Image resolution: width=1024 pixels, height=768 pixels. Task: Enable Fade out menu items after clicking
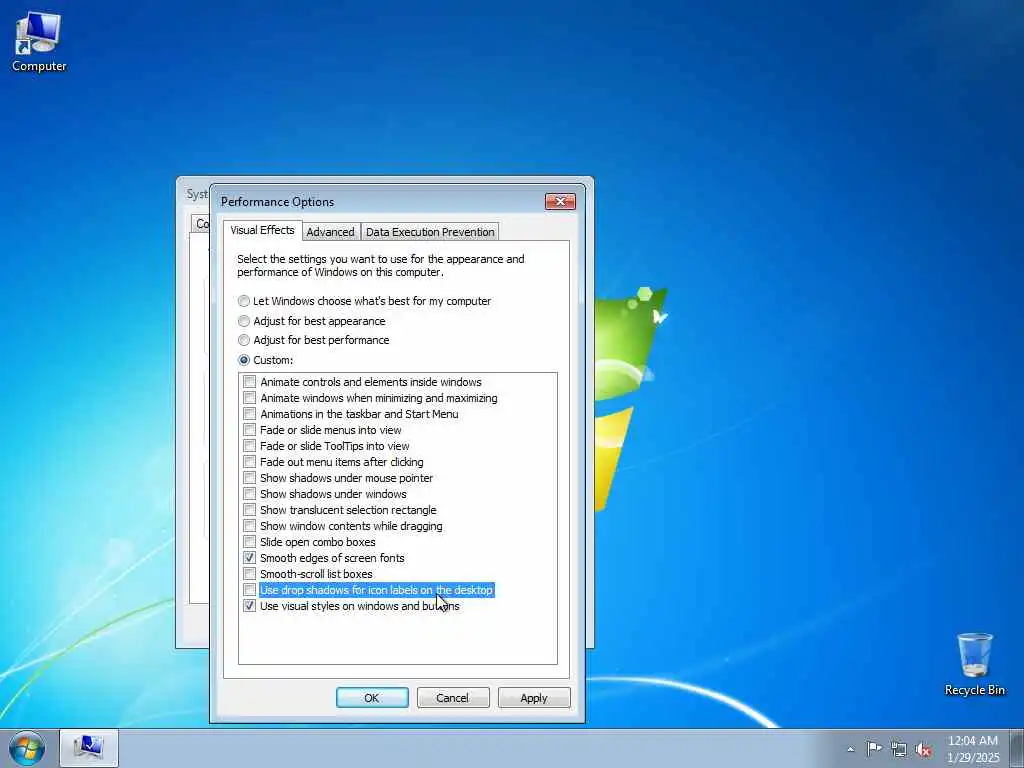click(249, 462)
